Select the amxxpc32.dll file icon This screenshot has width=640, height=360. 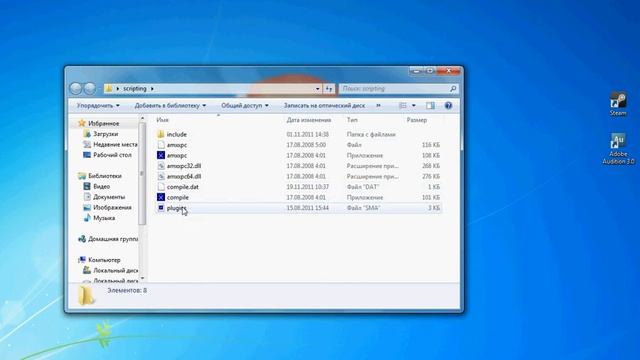point(161,166)
